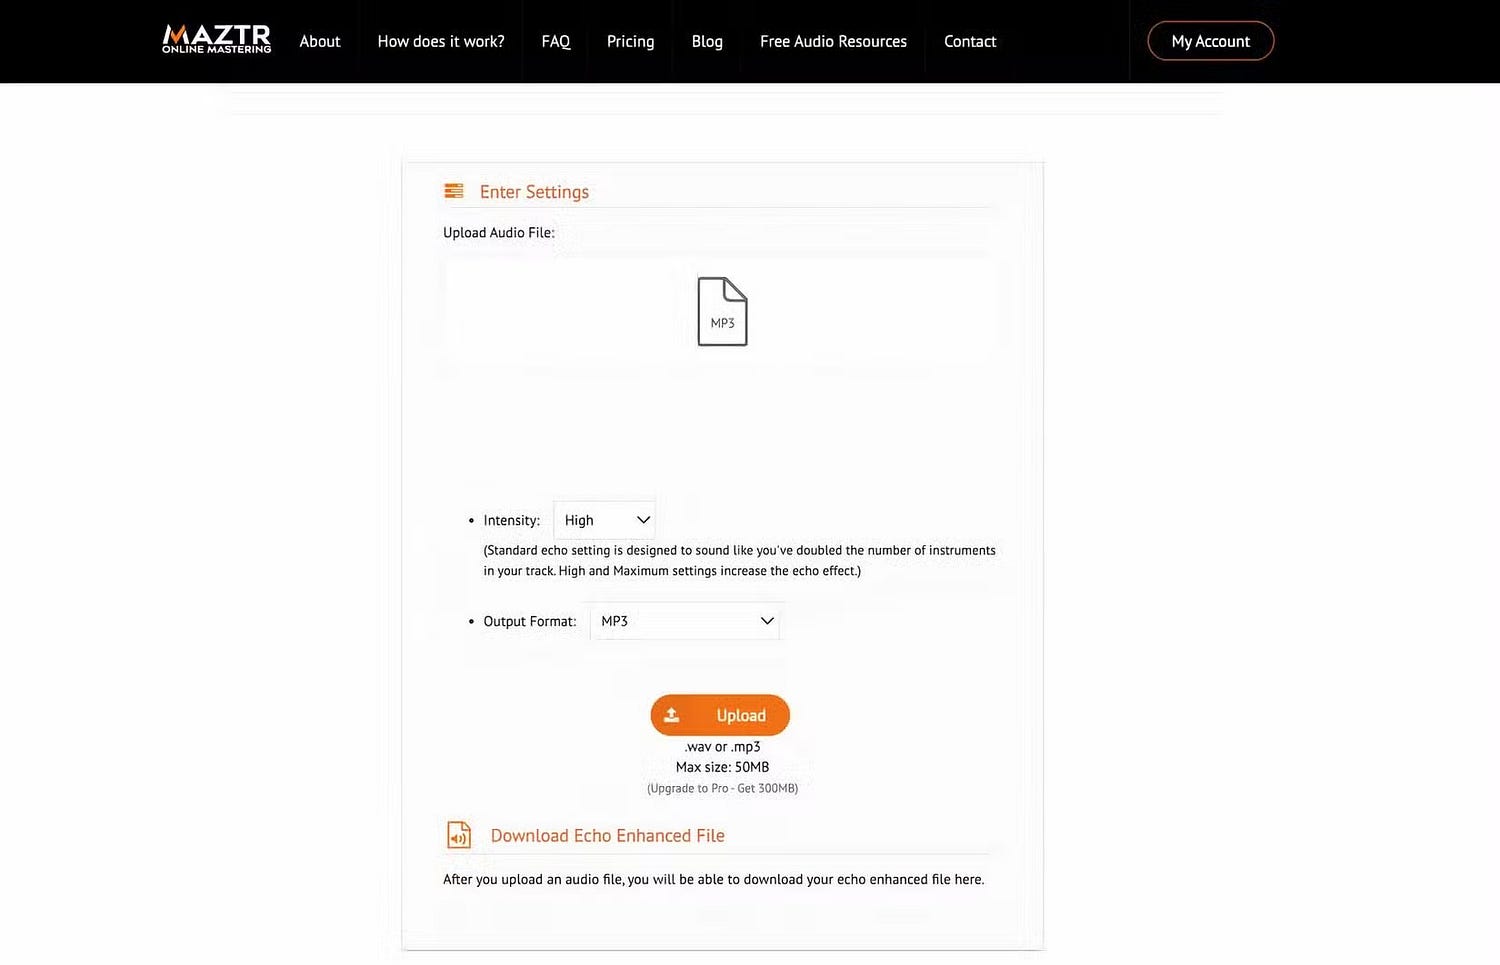This screenshot has height=965, width=1500.
Task: Navigate to How does it work?
Action: coord(441,41)
